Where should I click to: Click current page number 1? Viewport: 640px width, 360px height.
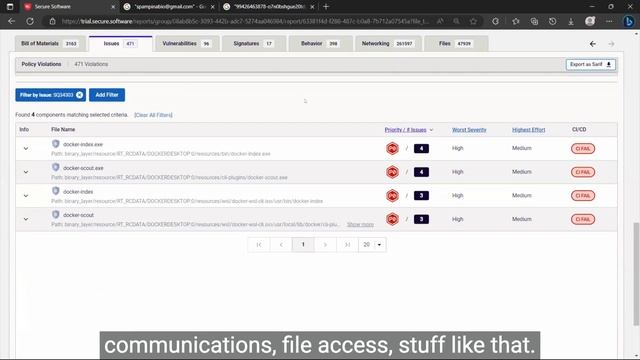tap(303, 244)
